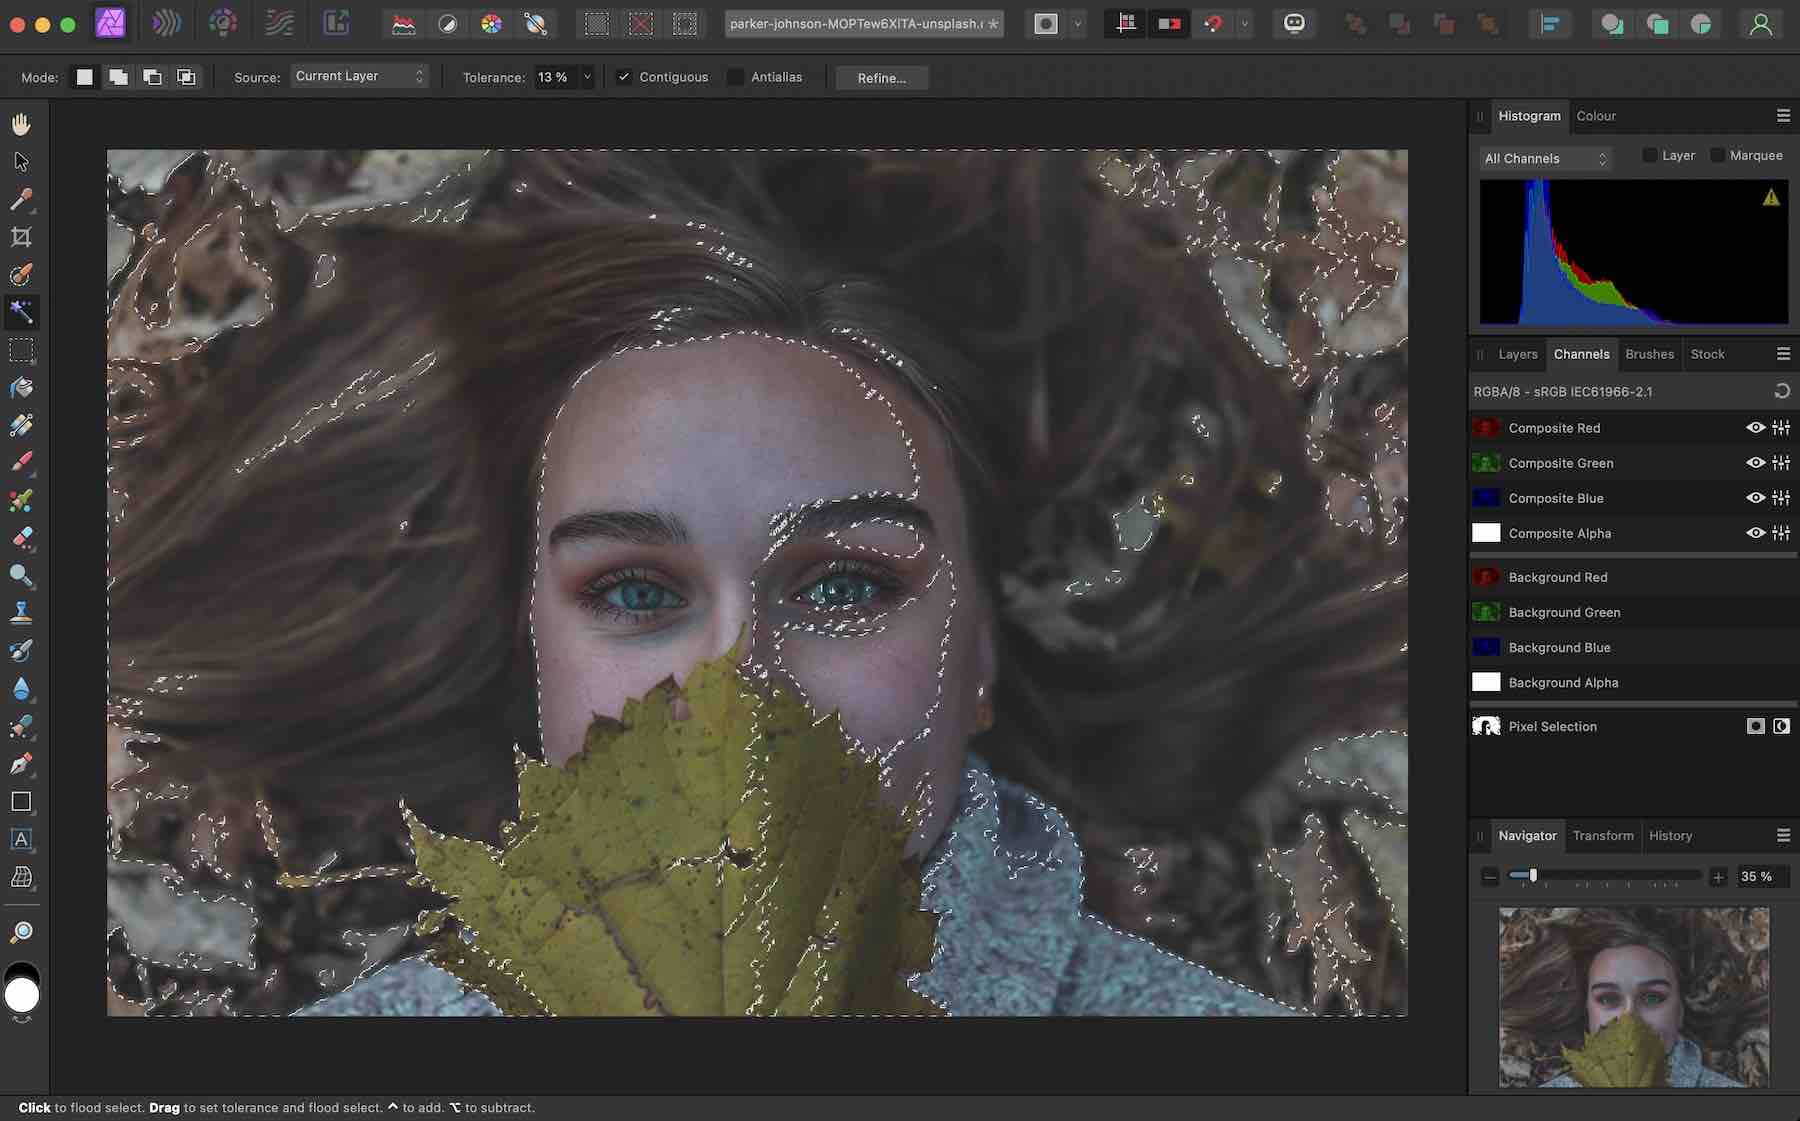Toggle visibility of Composite Alpha channel
Viewport: 1800px width, 1121px height.
pos(1756,533)
